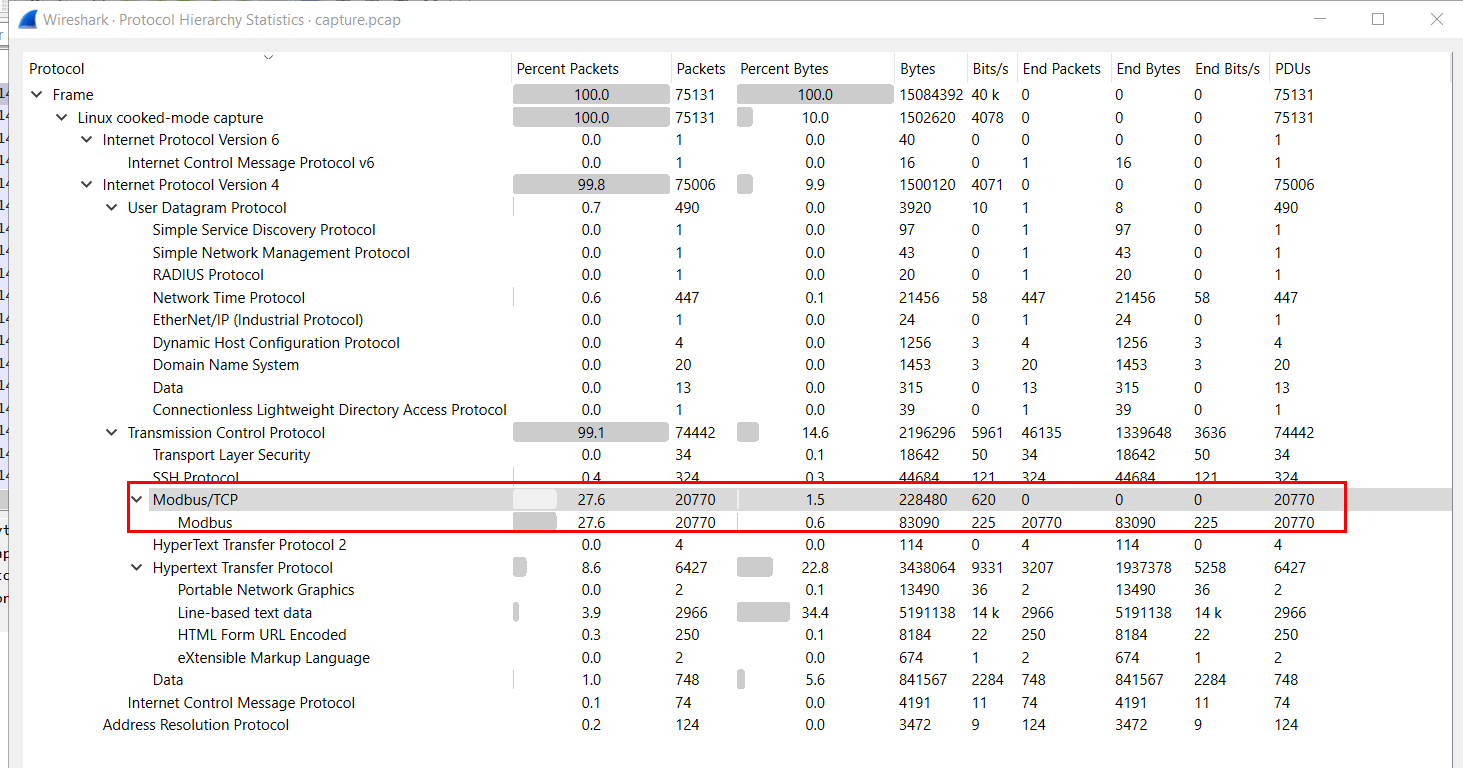Screen dimensions: 1463x768
Task: Sort by the Percent Bytes column
Action: 784,69
